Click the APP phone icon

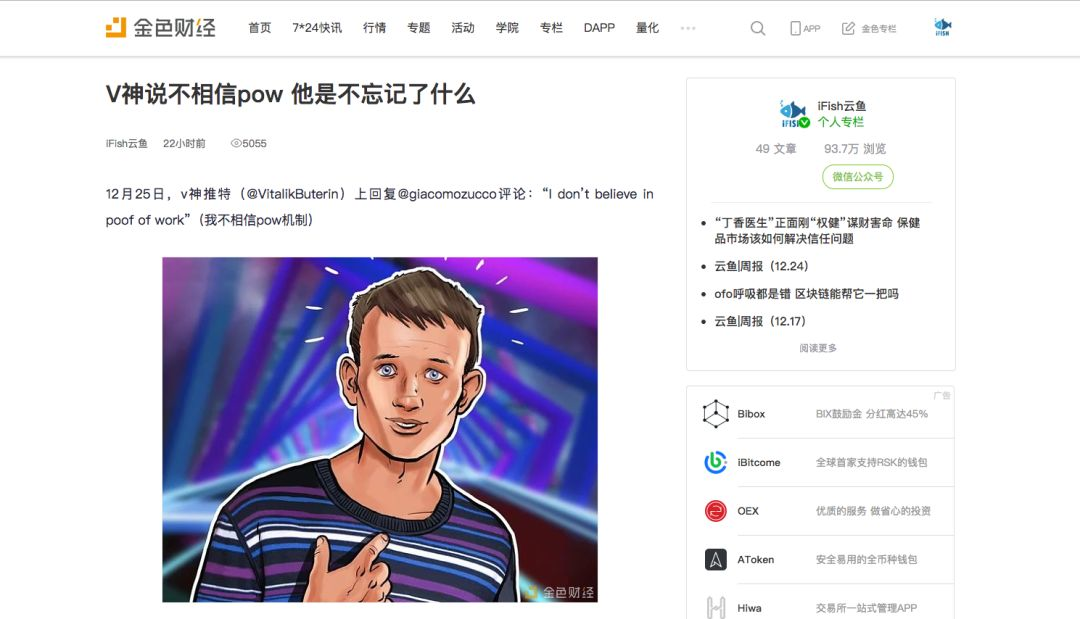795,28
